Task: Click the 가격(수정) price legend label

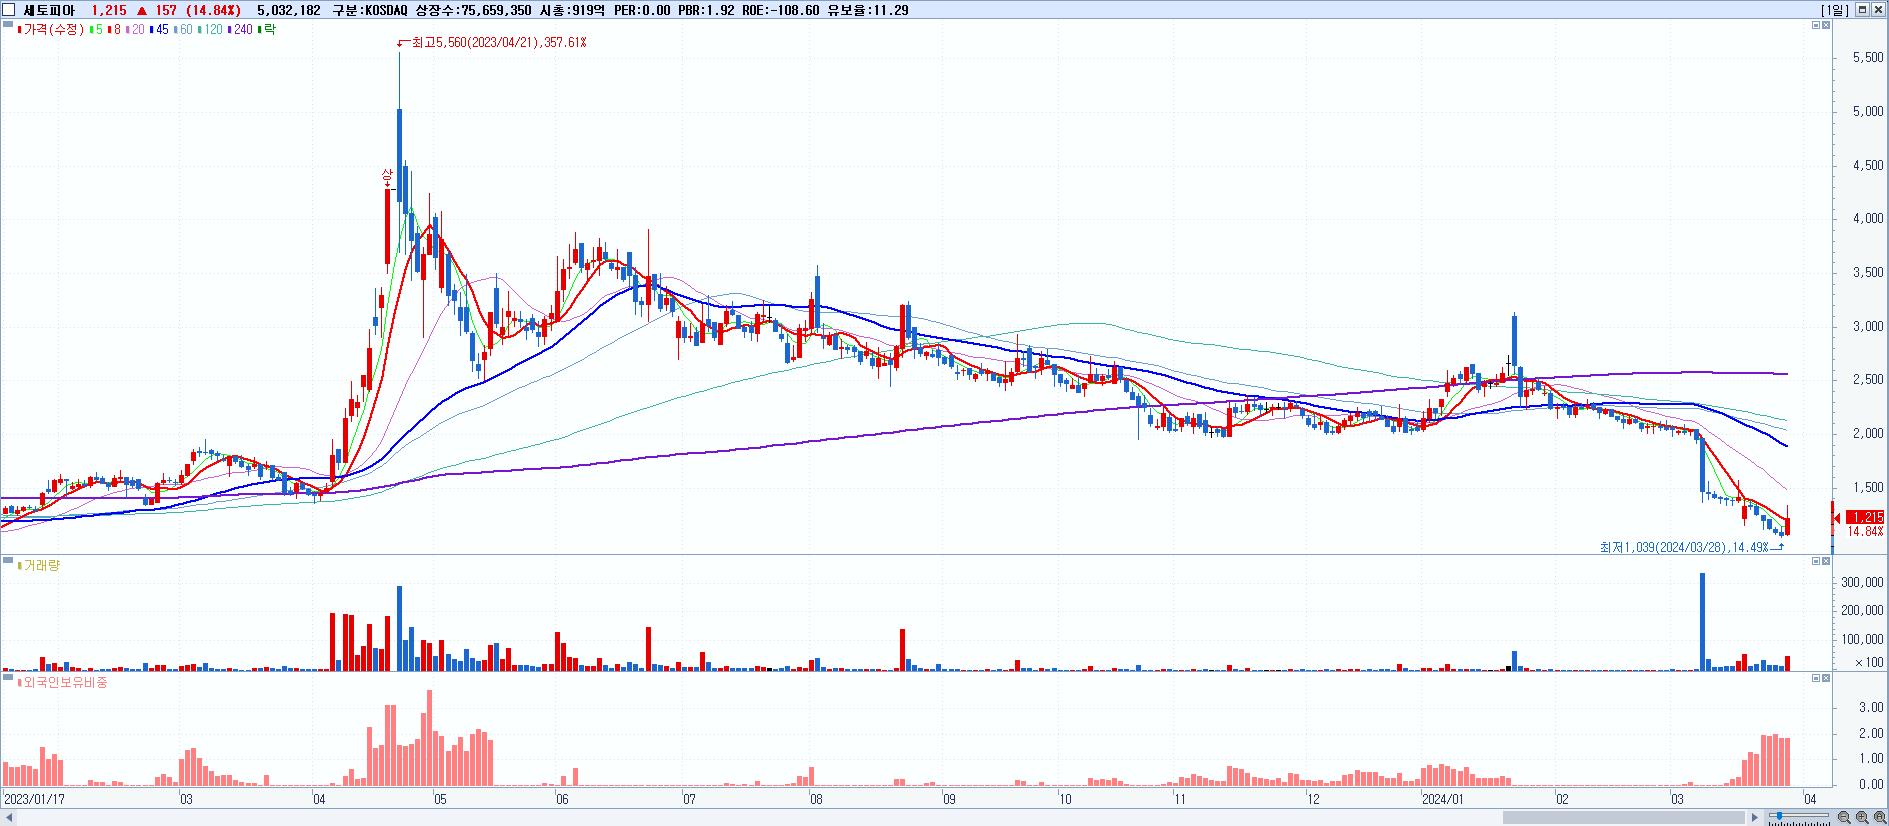Action: [53, 30]
